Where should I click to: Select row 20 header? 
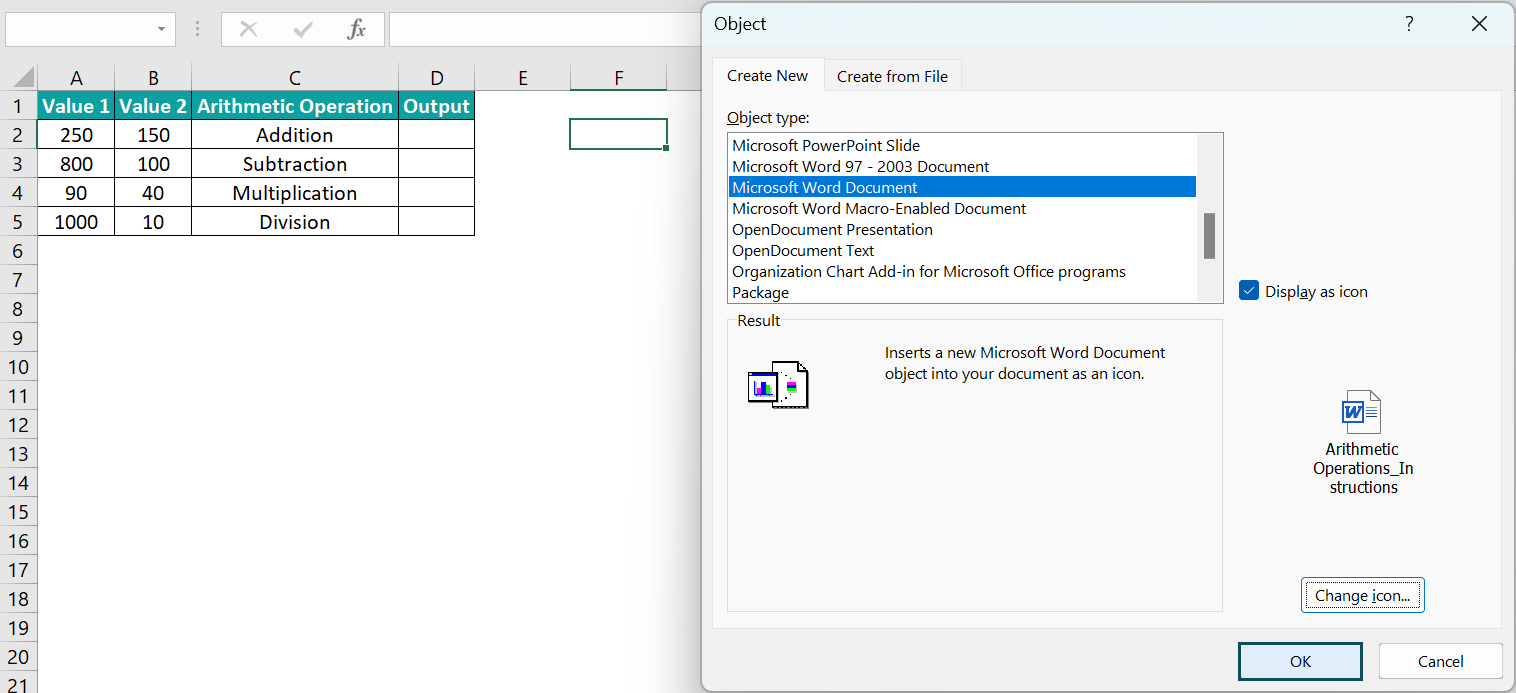pyautogui.click(x=18, y=657)
